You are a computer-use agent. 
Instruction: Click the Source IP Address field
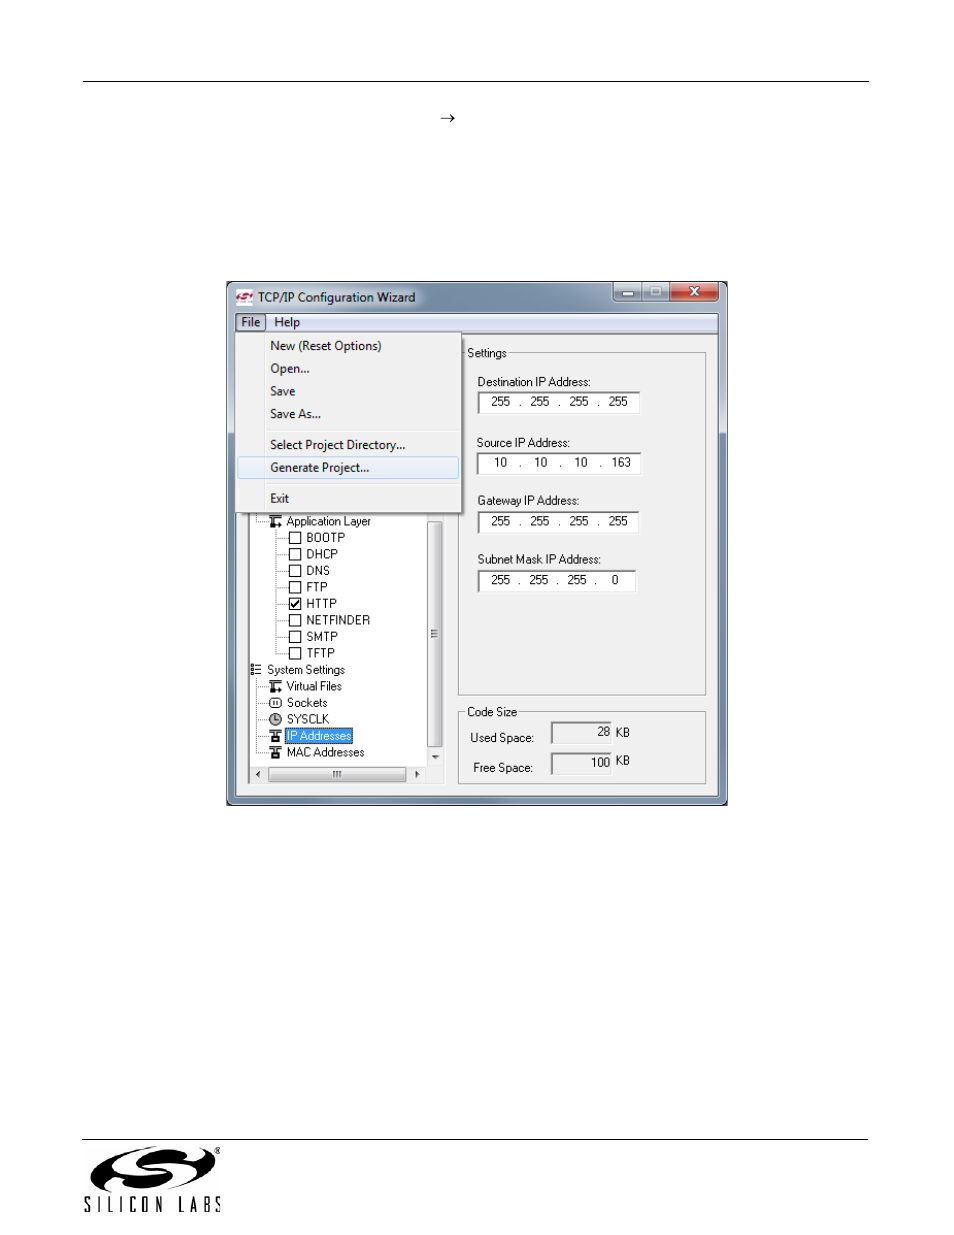(558, 463)
